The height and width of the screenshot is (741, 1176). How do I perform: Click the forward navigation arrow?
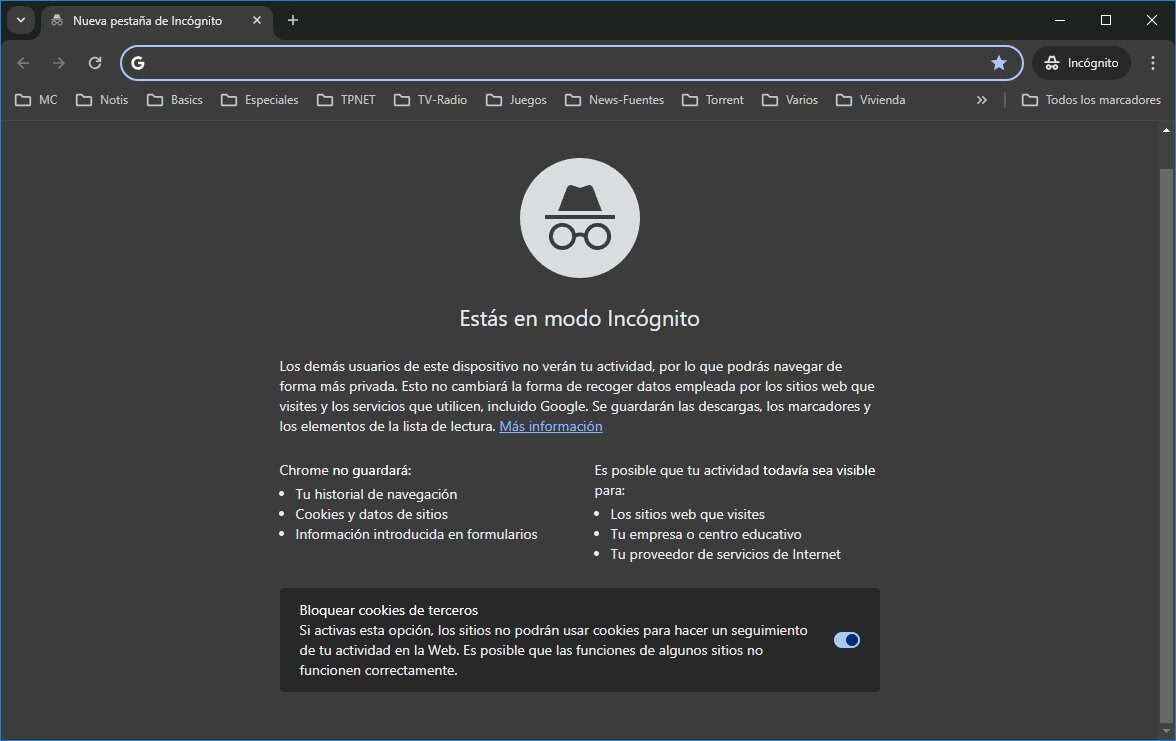coord(58,62)
